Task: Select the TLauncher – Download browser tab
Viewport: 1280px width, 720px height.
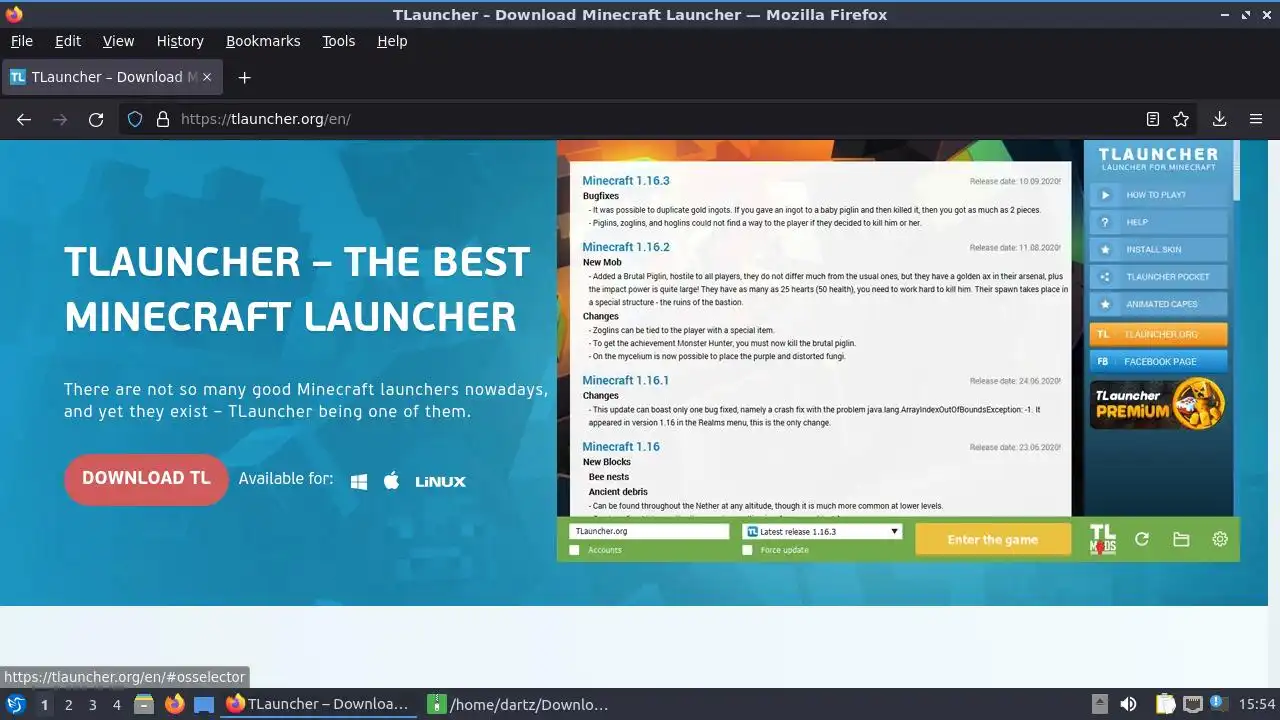Action: [112, 77]
